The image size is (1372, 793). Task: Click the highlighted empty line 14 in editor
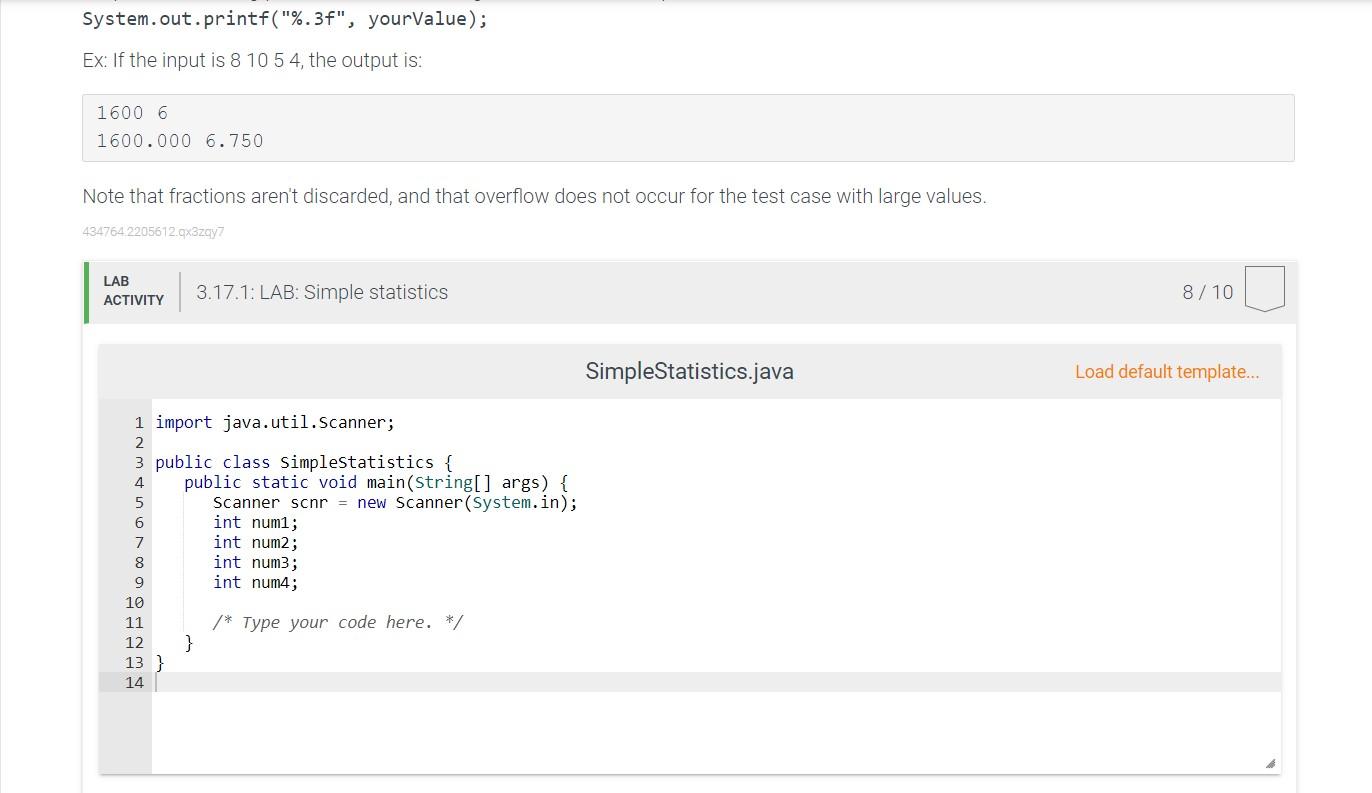(400, 682)
